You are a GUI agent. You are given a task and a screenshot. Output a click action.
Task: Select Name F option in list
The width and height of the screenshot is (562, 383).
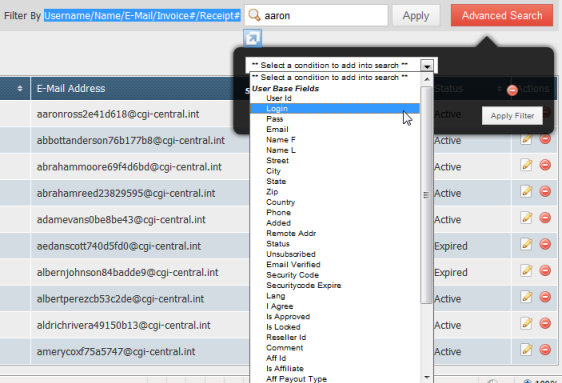tap(335, 140)
